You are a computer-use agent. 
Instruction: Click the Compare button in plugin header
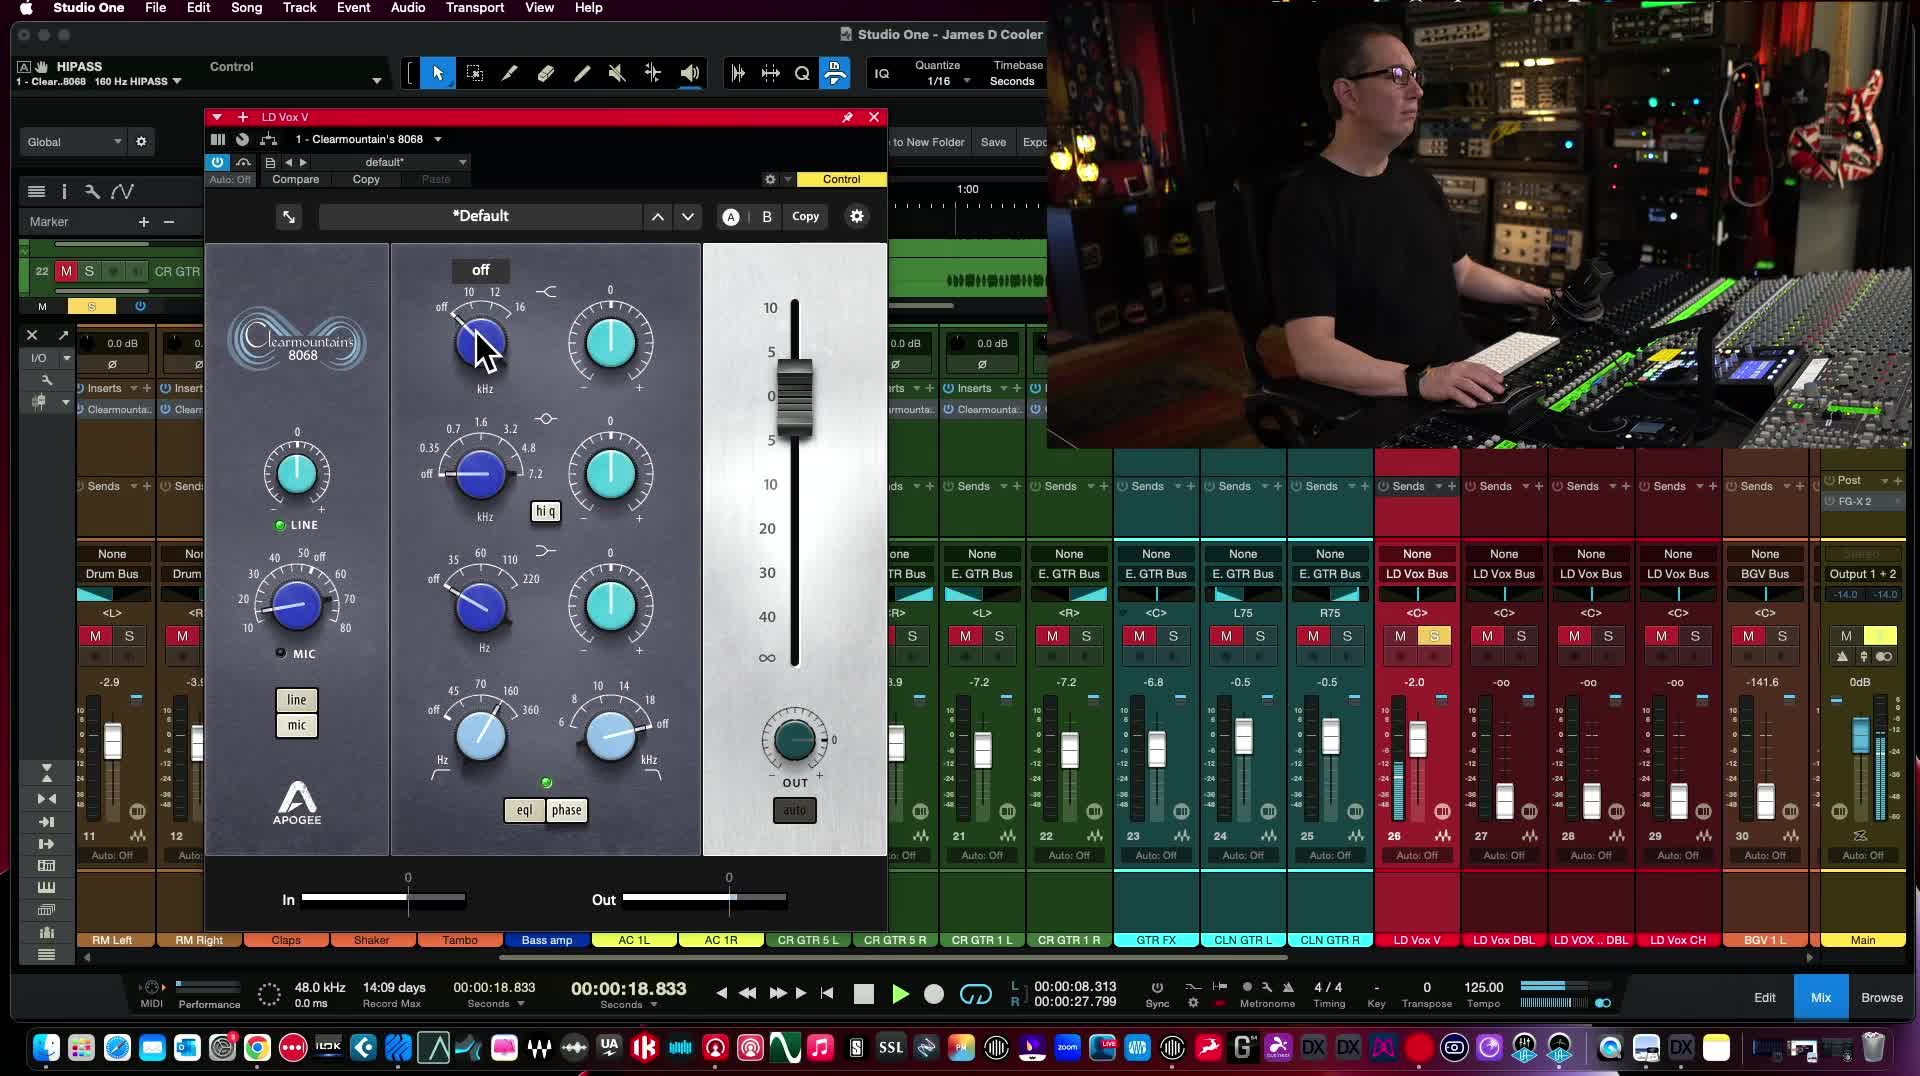point(296,180)
